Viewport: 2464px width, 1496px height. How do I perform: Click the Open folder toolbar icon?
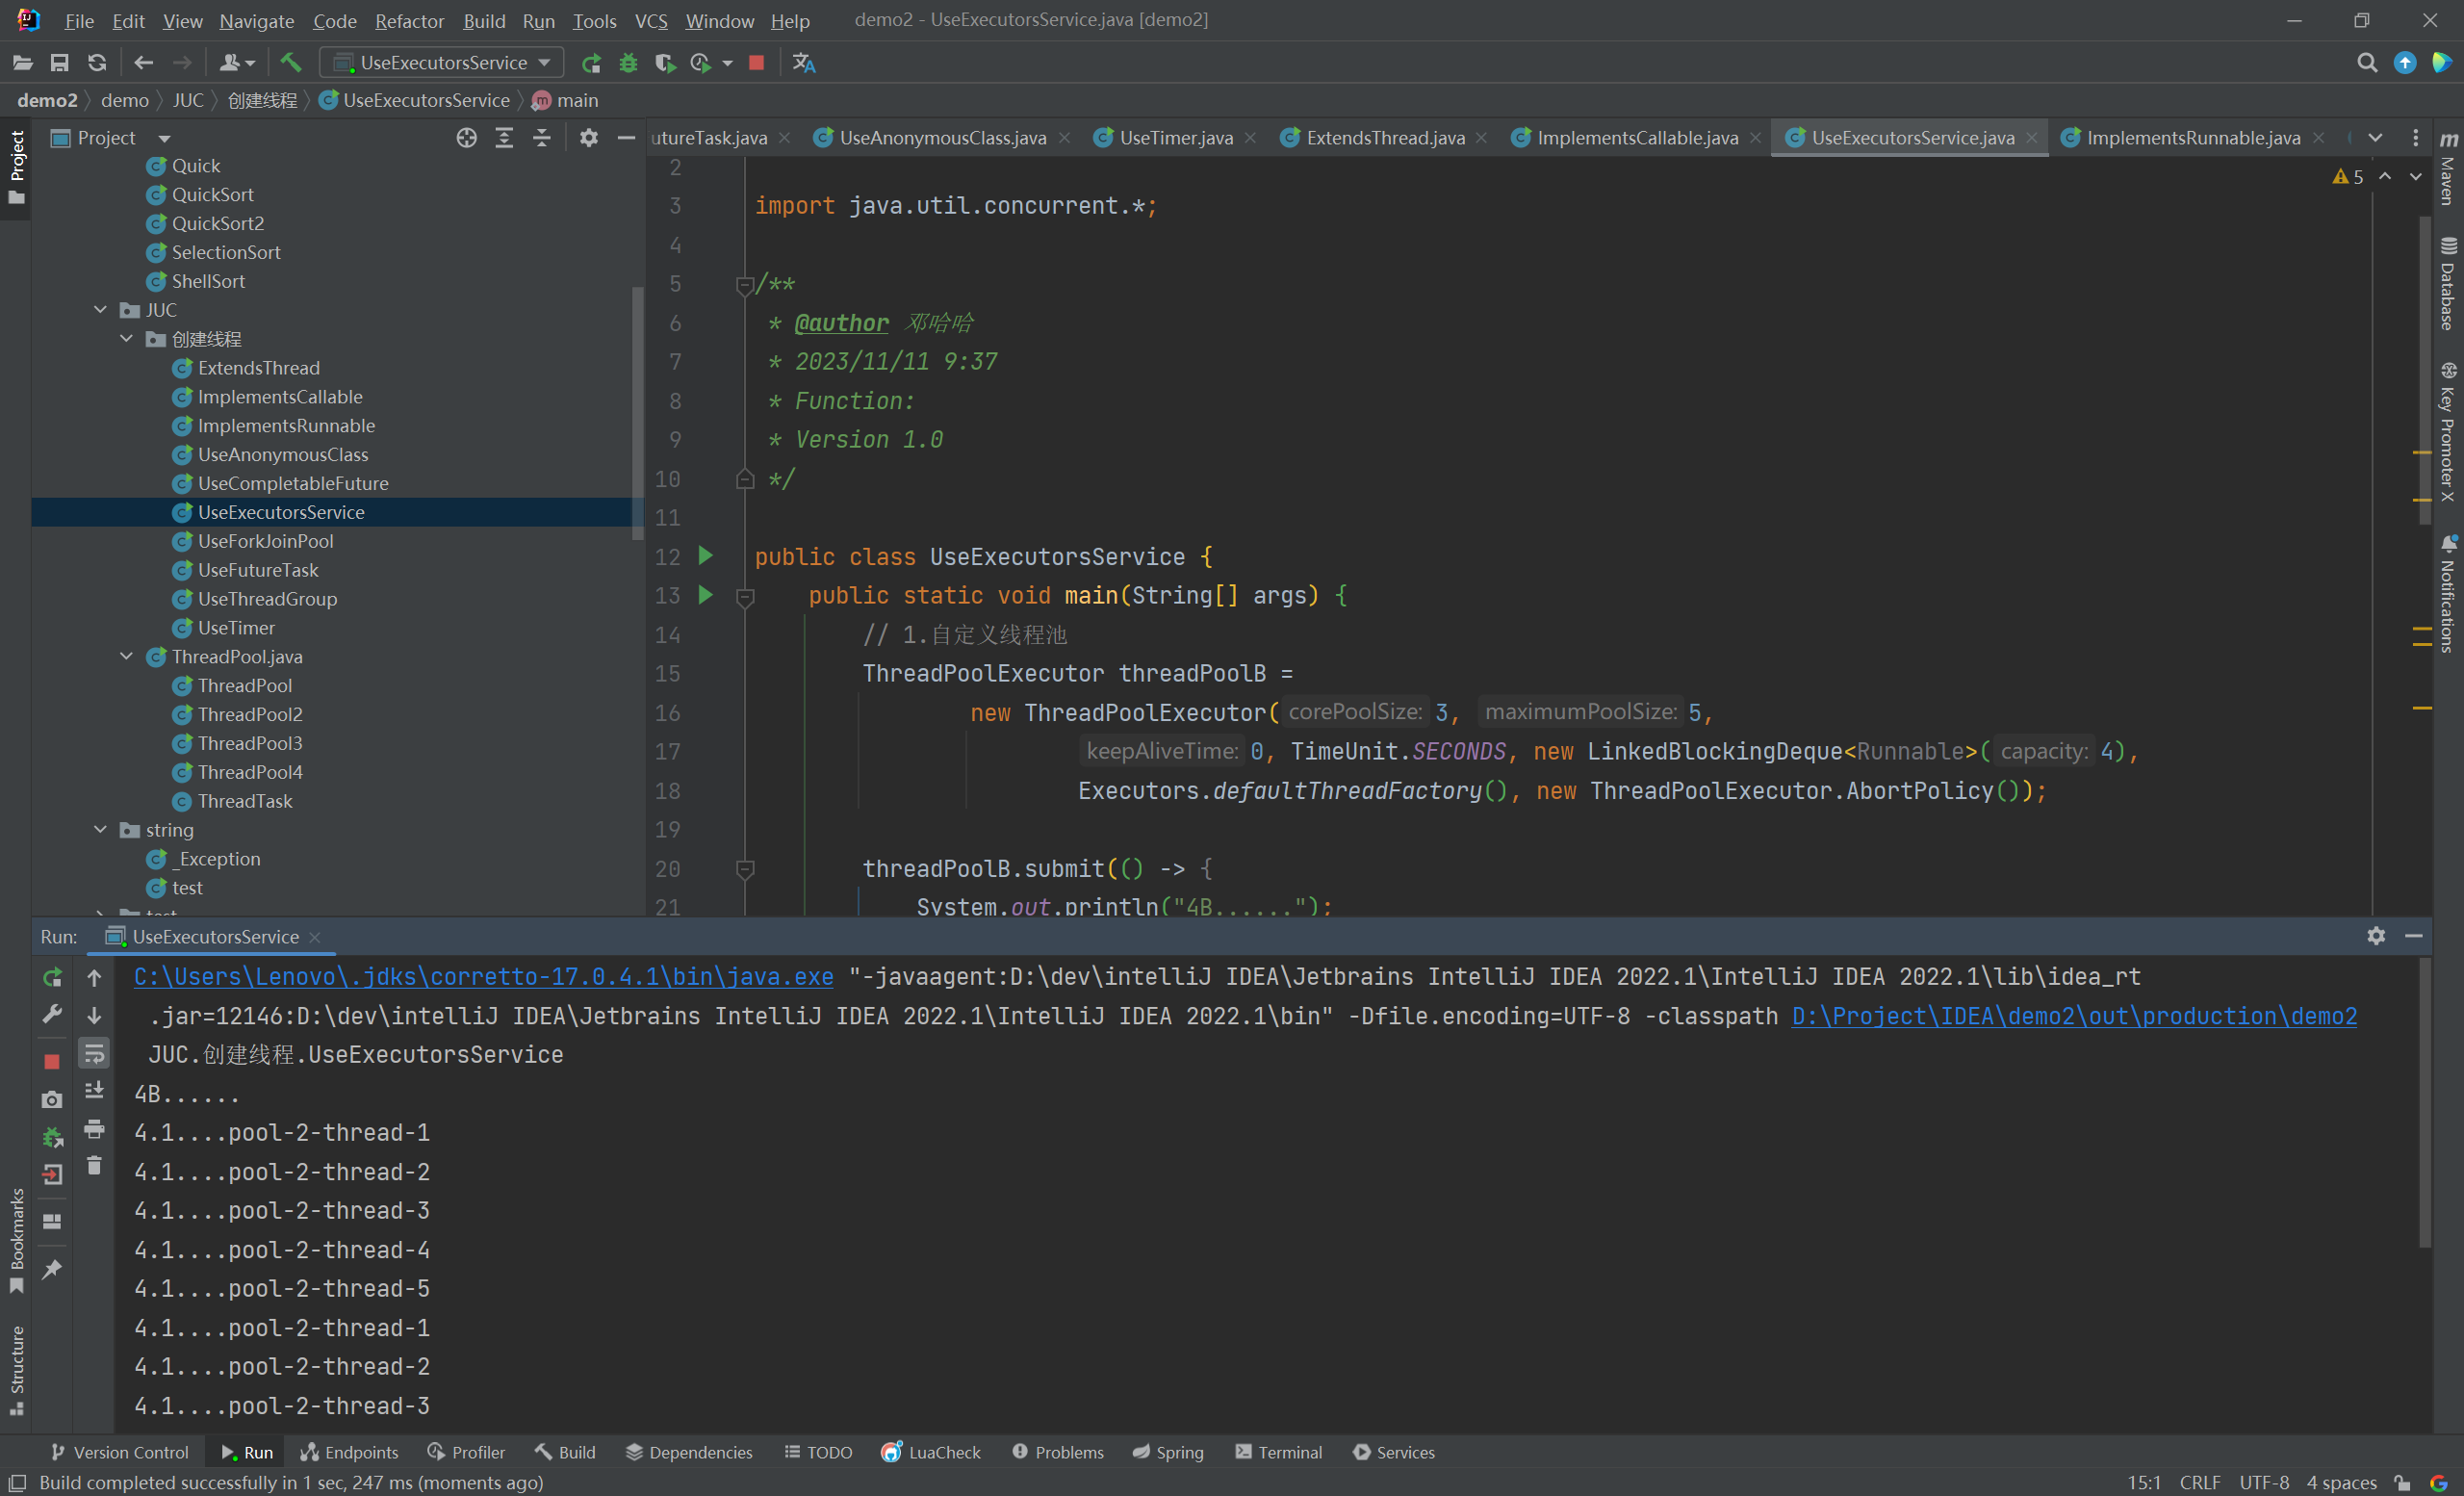[x=22, y=63]
